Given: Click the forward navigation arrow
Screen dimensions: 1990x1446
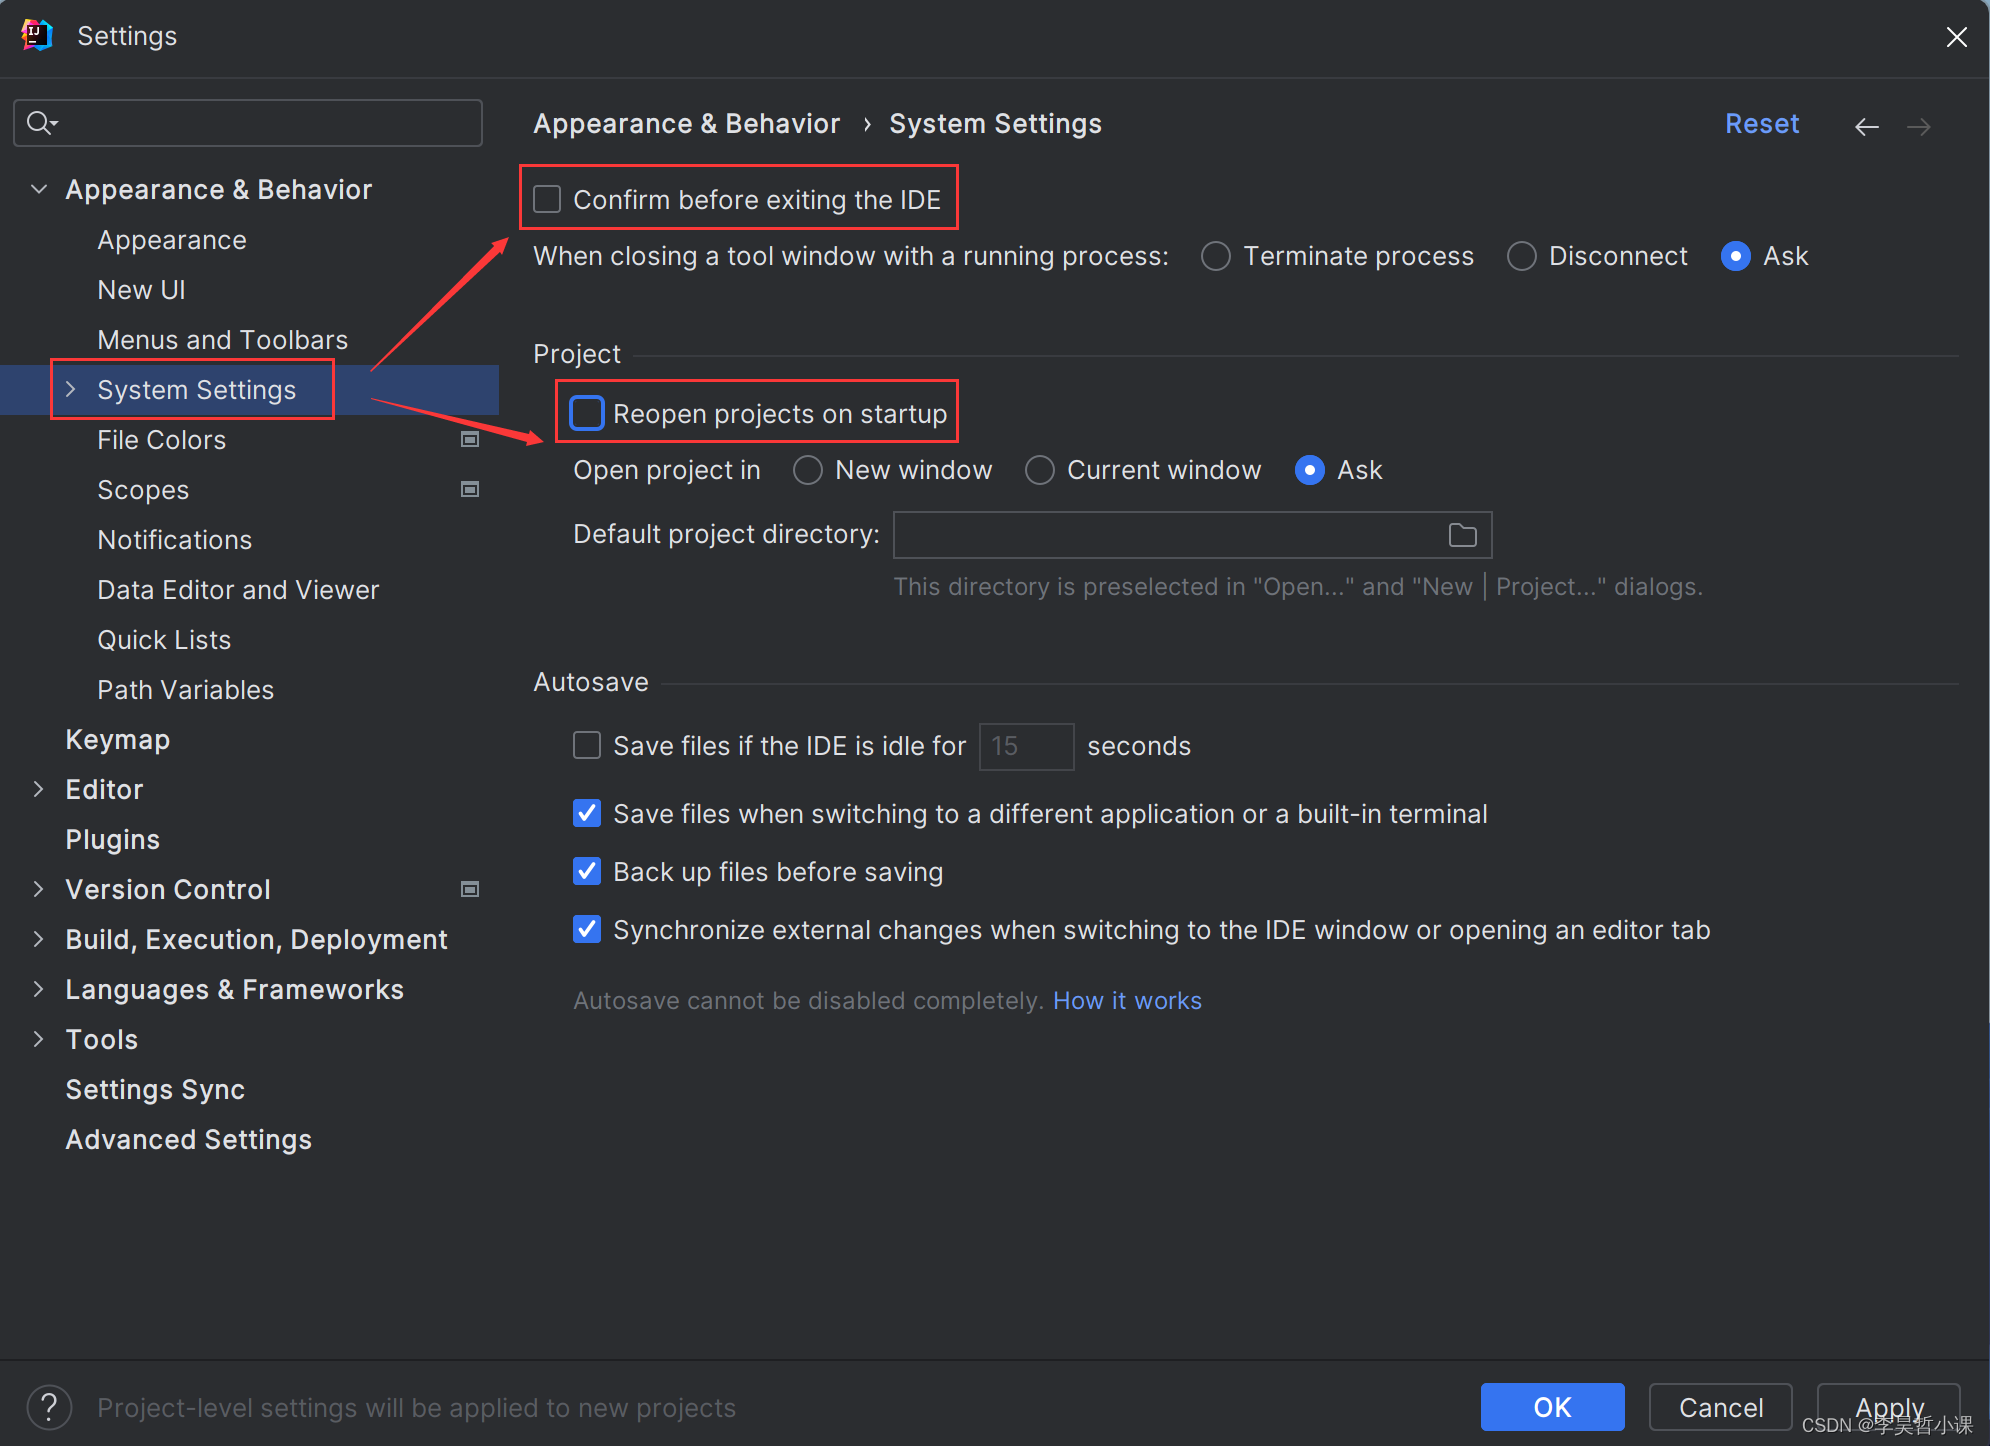Looking at the screenshot, I should tap(1918, 126).
